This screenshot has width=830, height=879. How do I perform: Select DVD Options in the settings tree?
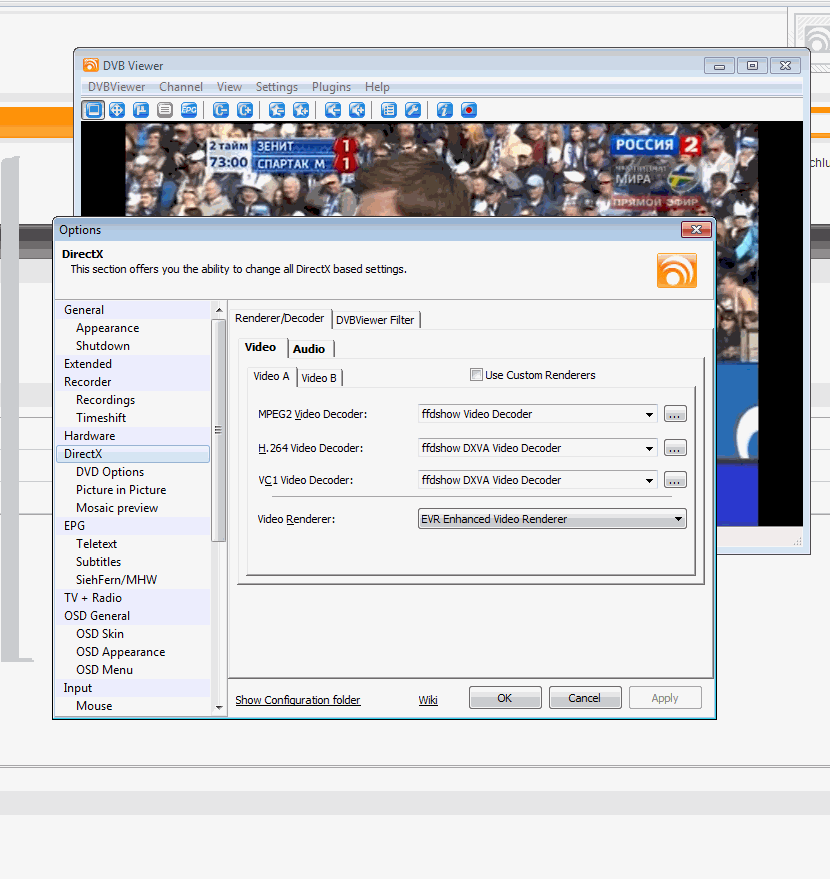pos(110,472)
